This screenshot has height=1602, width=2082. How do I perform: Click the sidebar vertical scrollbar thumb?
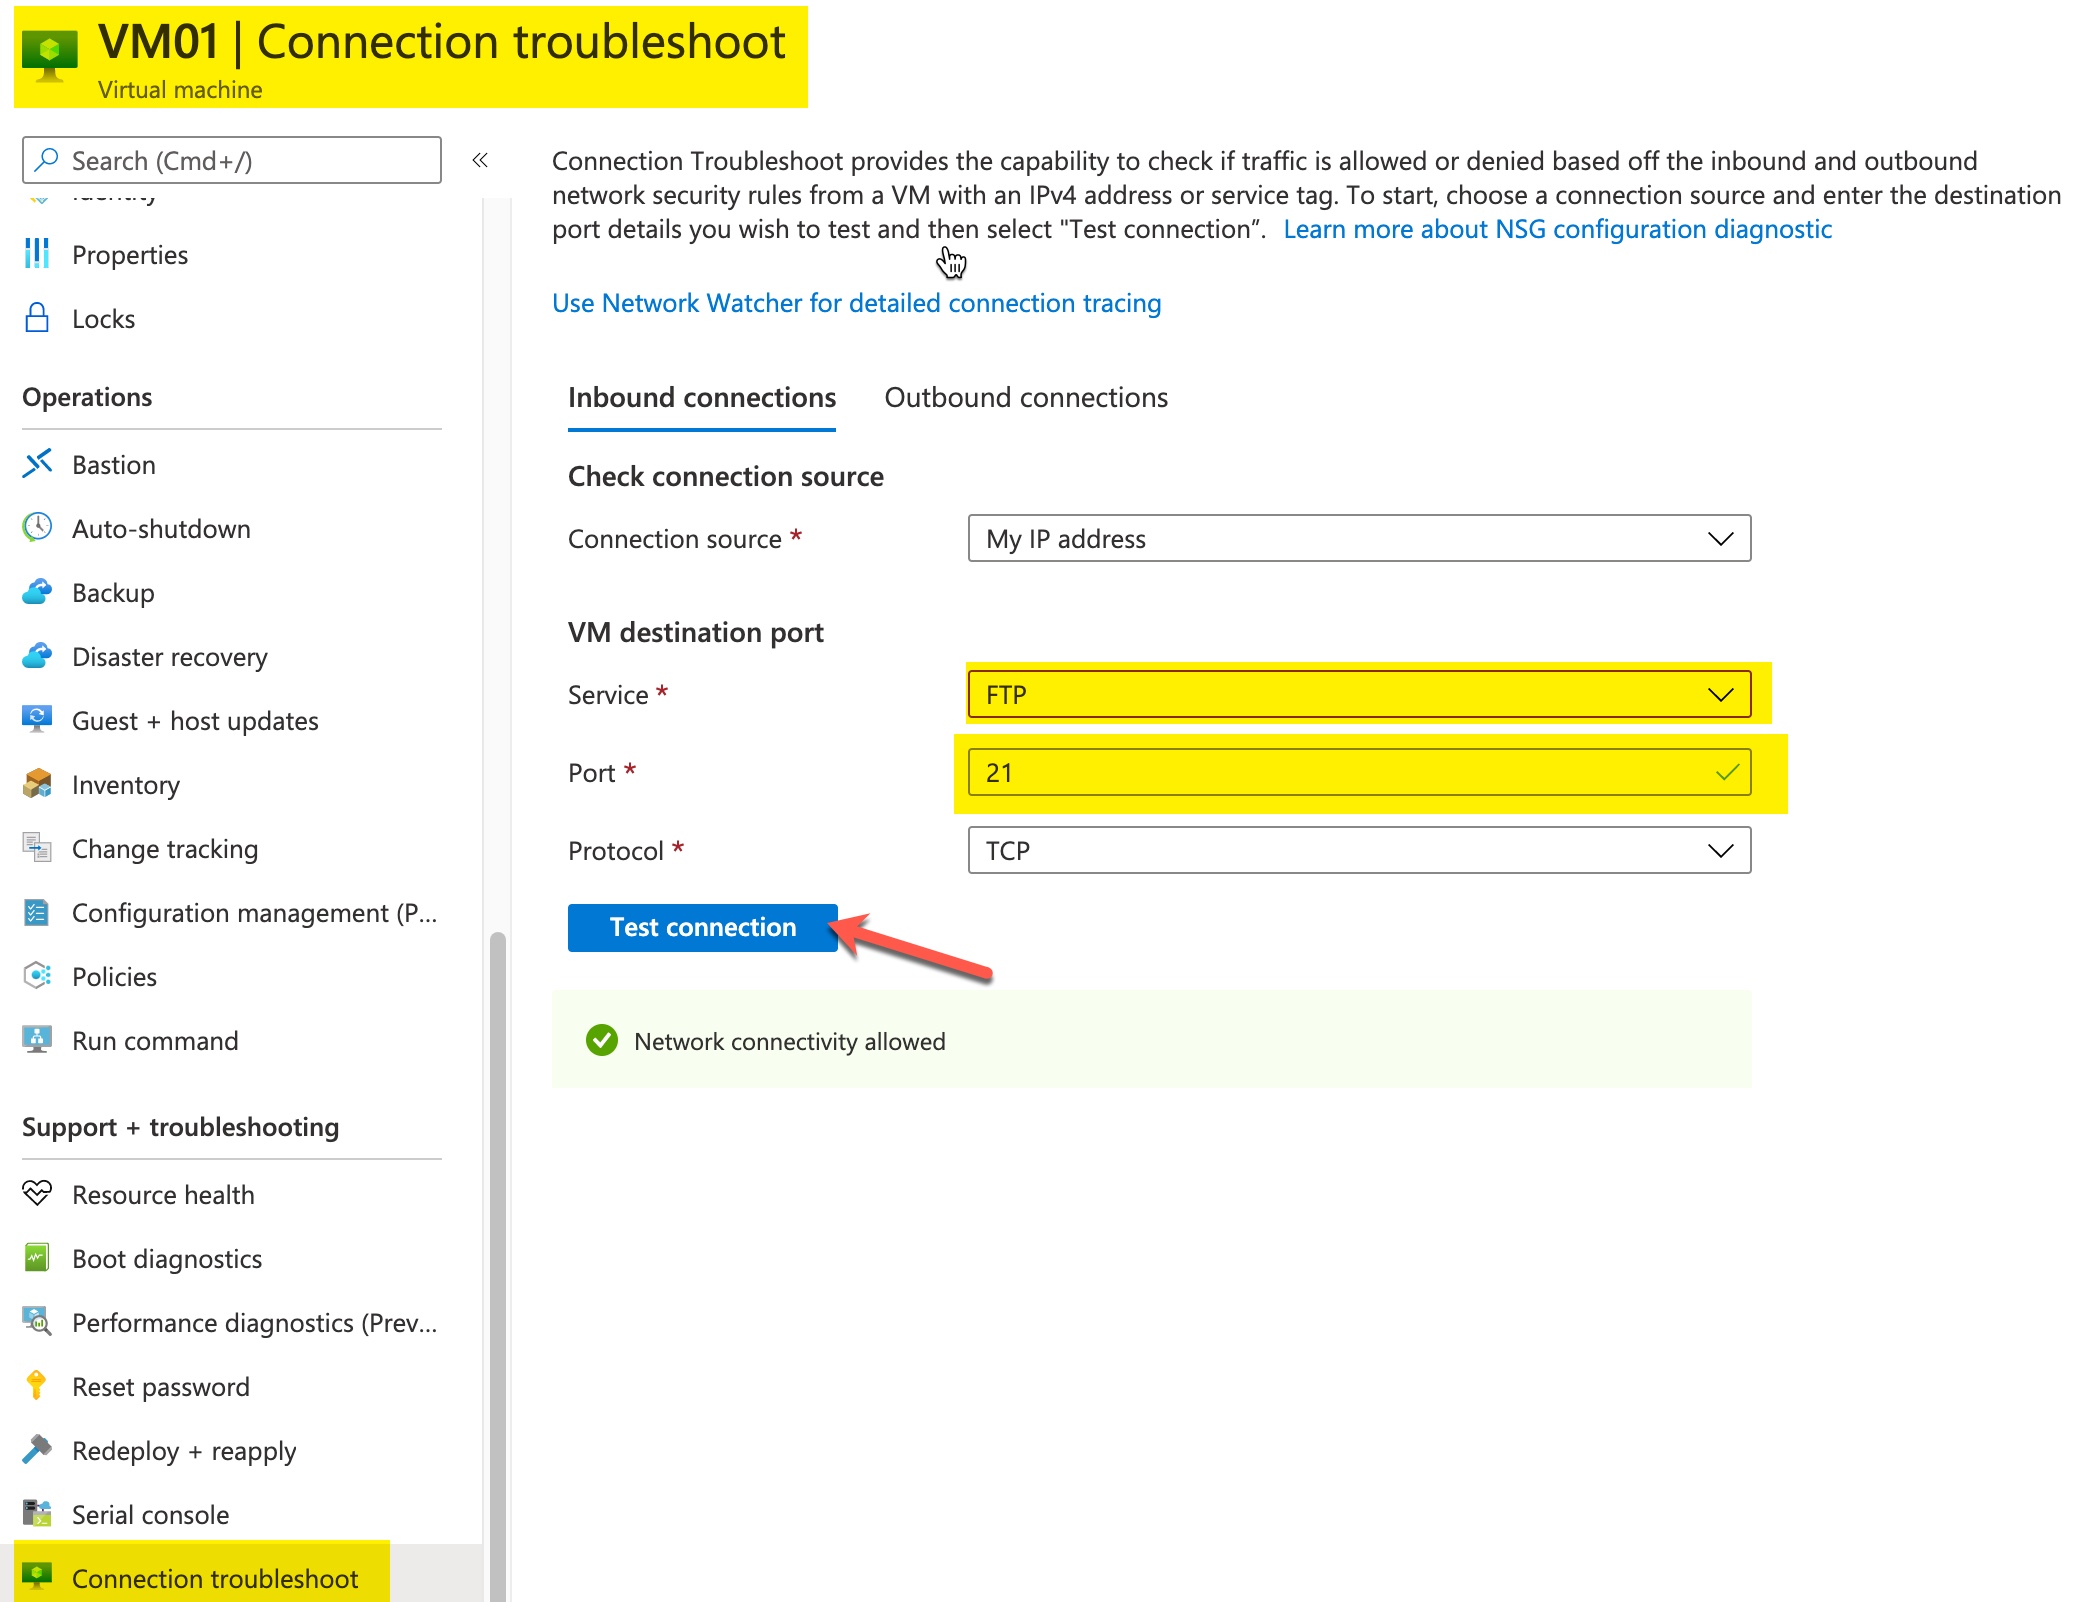pos(497,1266)
